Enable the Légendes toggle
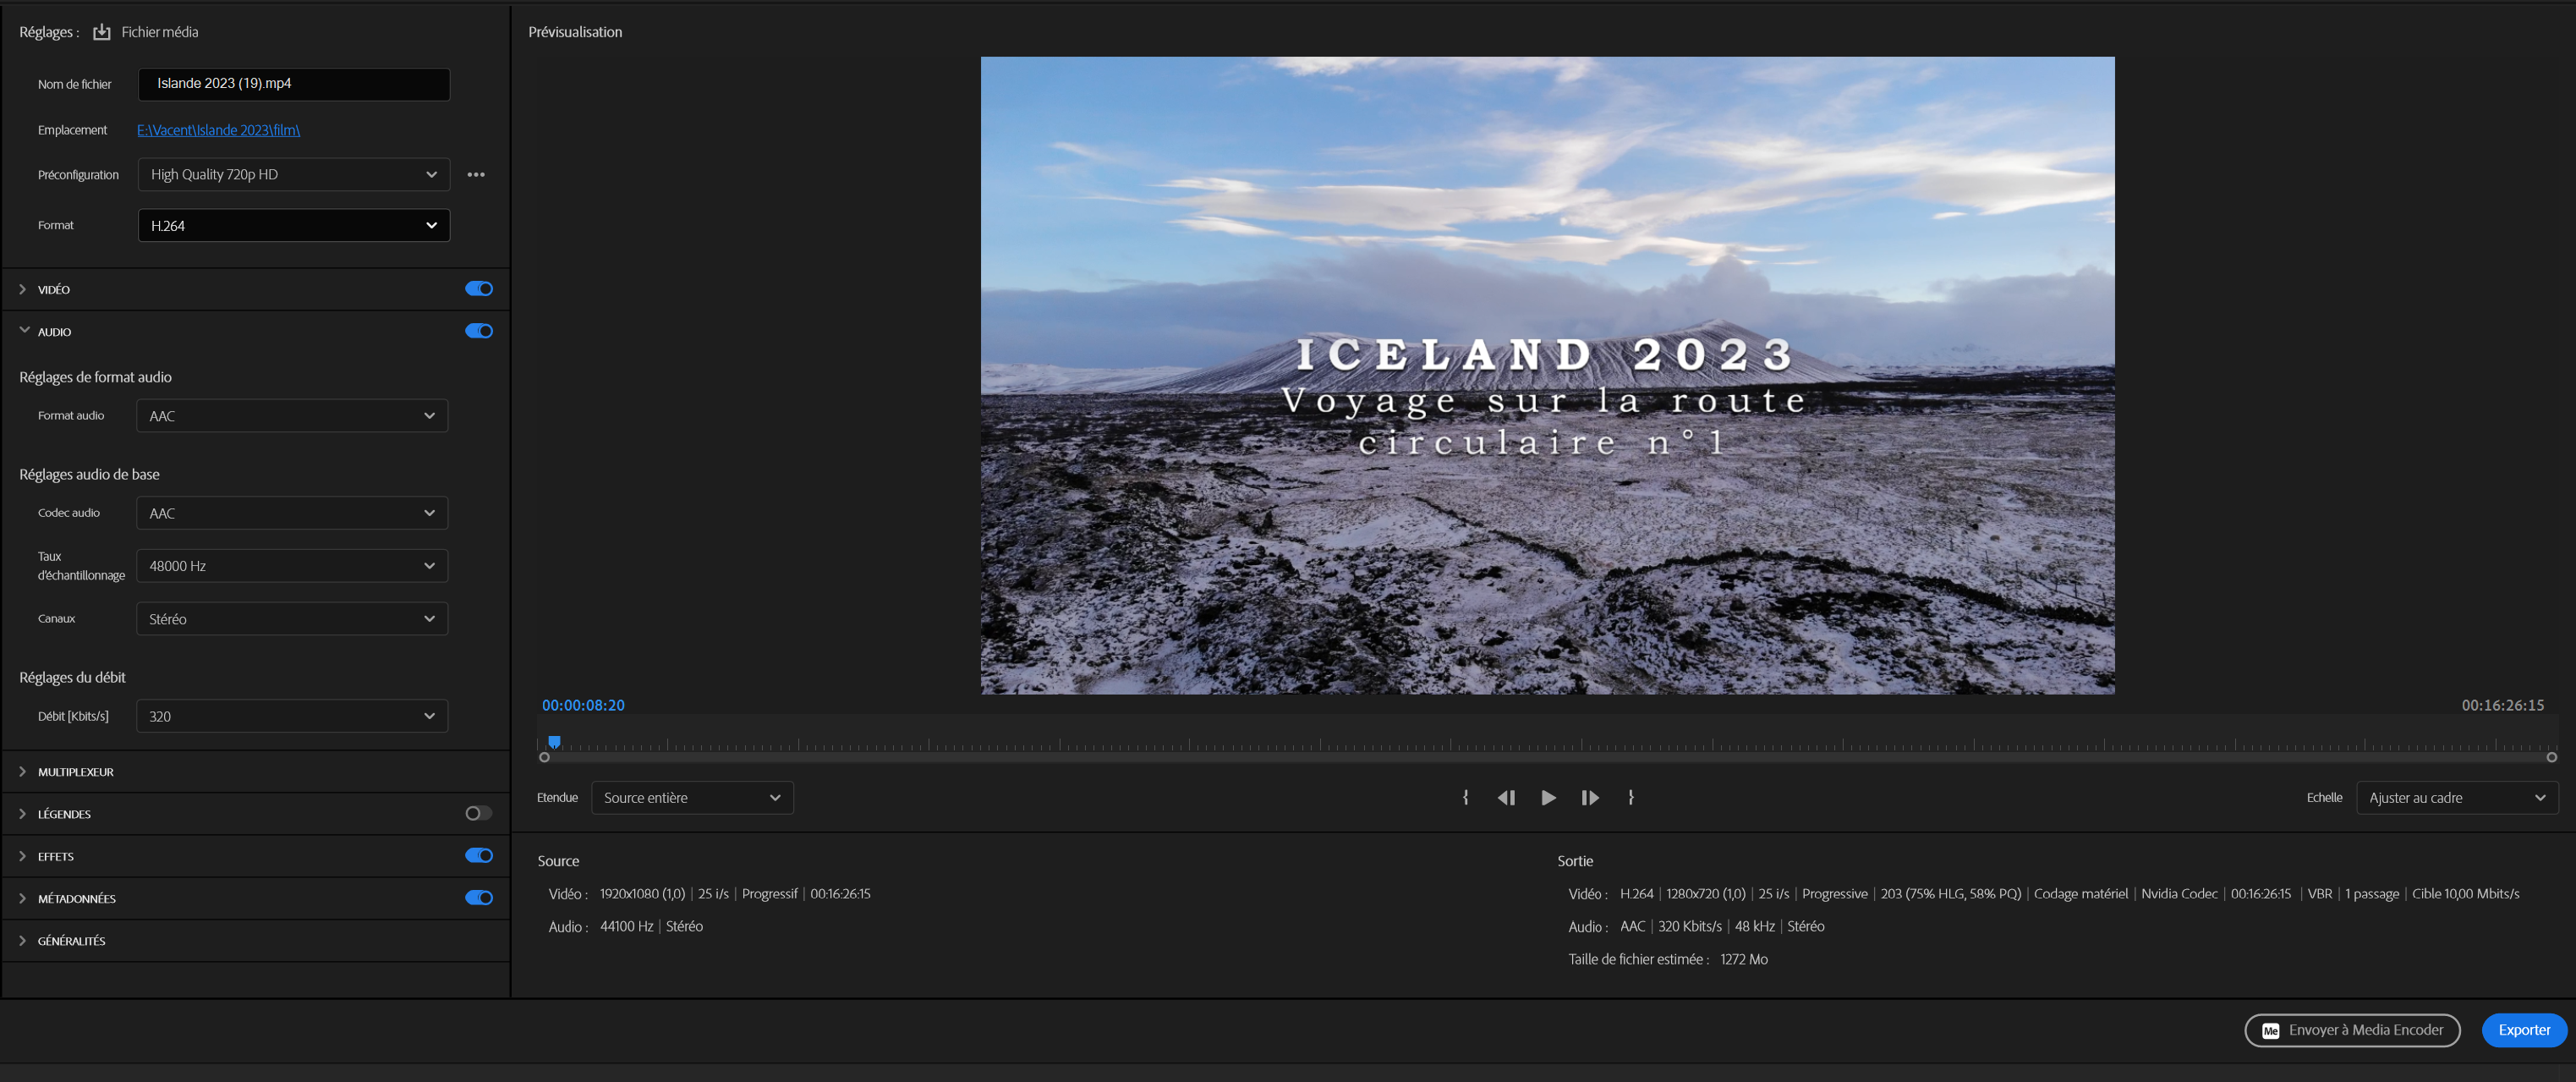This screenshot has height=1082, width=2576. (x=479, y=813)
